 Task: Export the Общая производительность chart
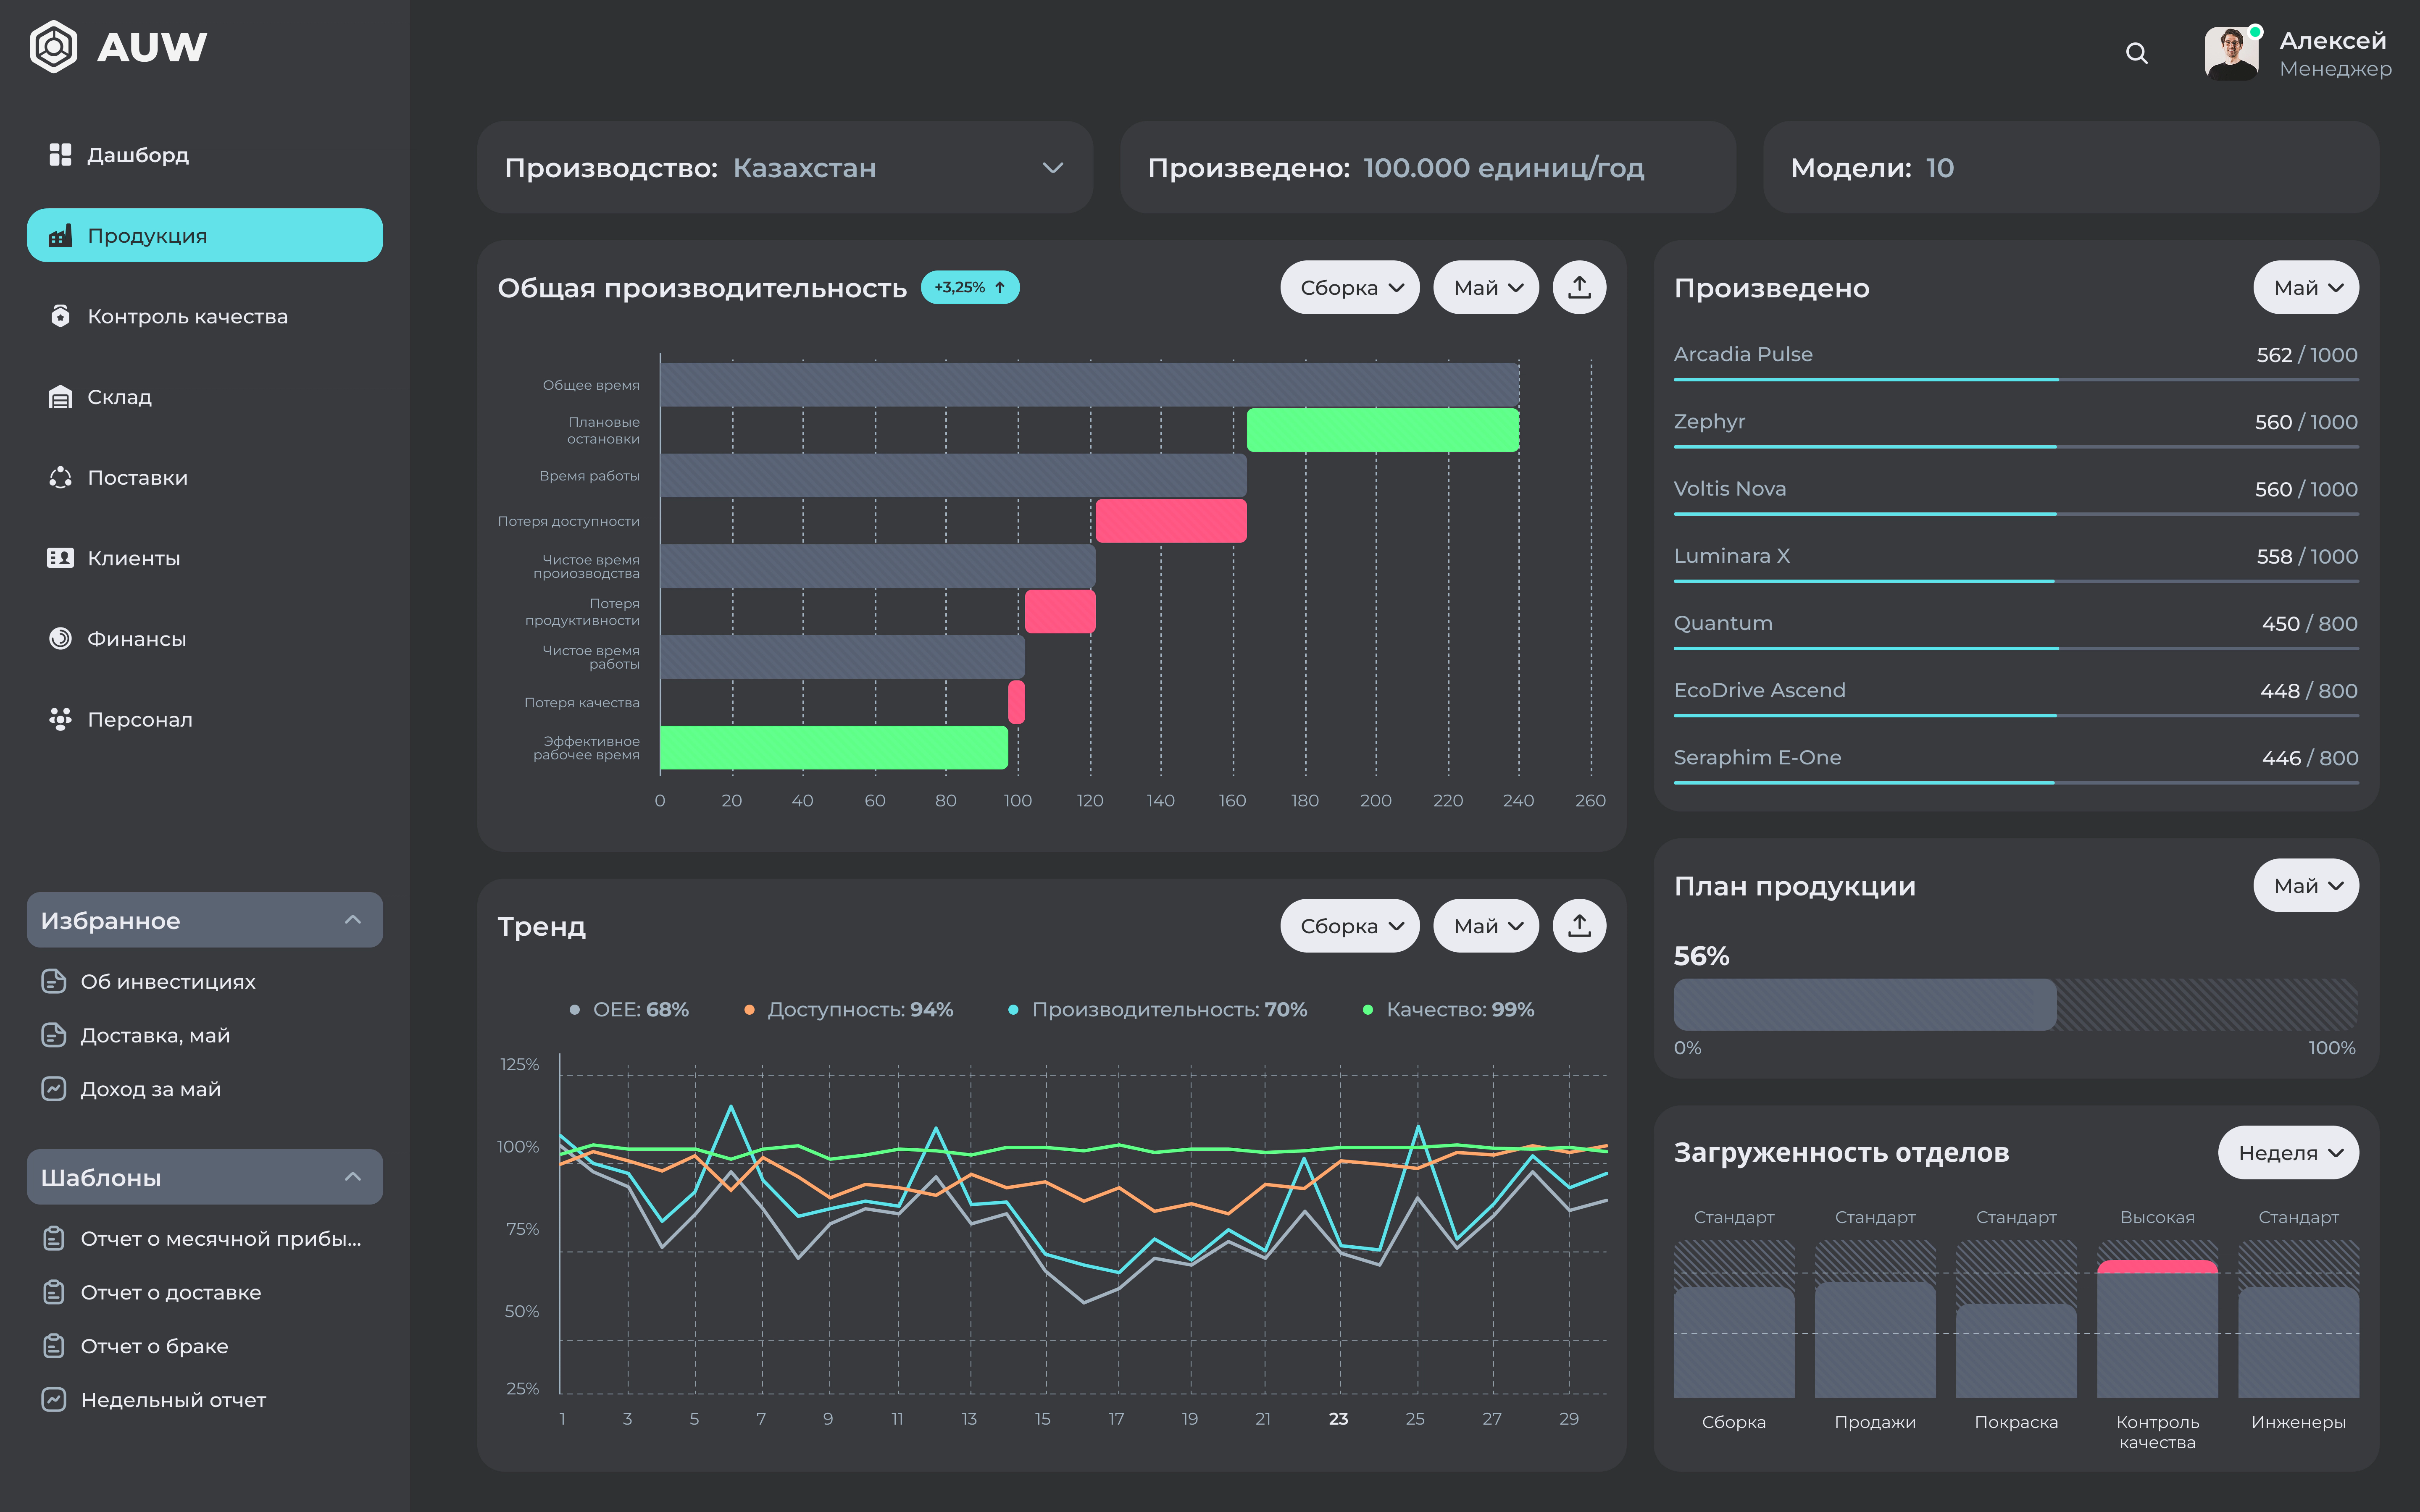click(x=1579, y=288)
